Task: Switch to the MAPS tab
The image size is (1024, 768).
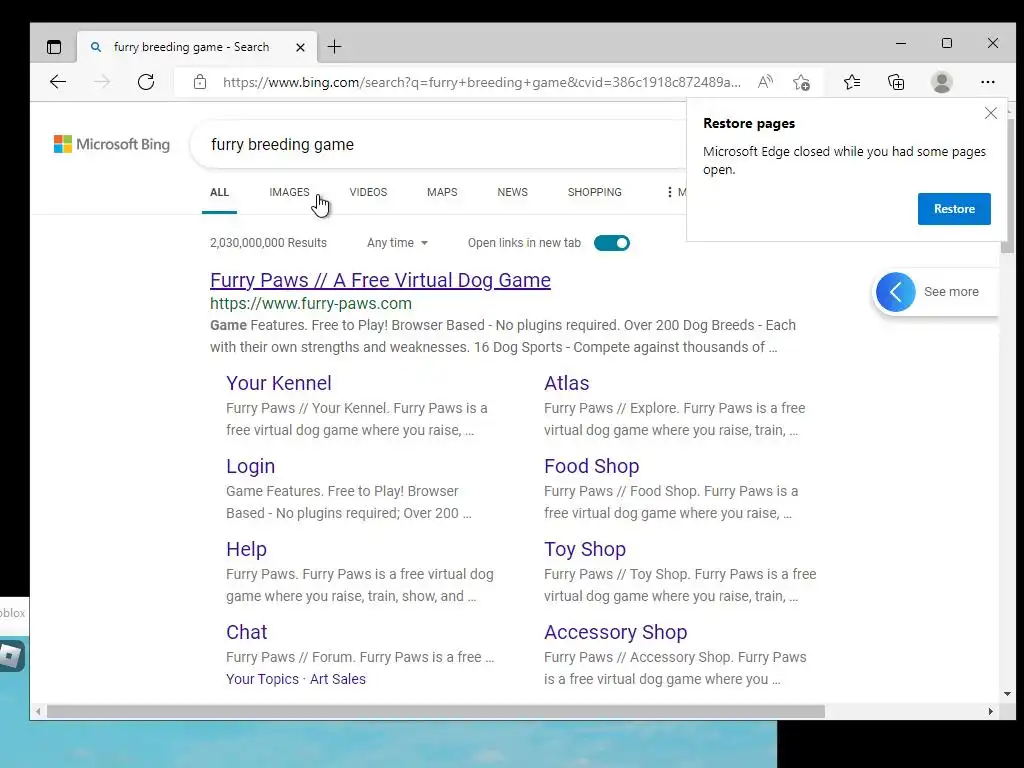Action: coord(442,192)
